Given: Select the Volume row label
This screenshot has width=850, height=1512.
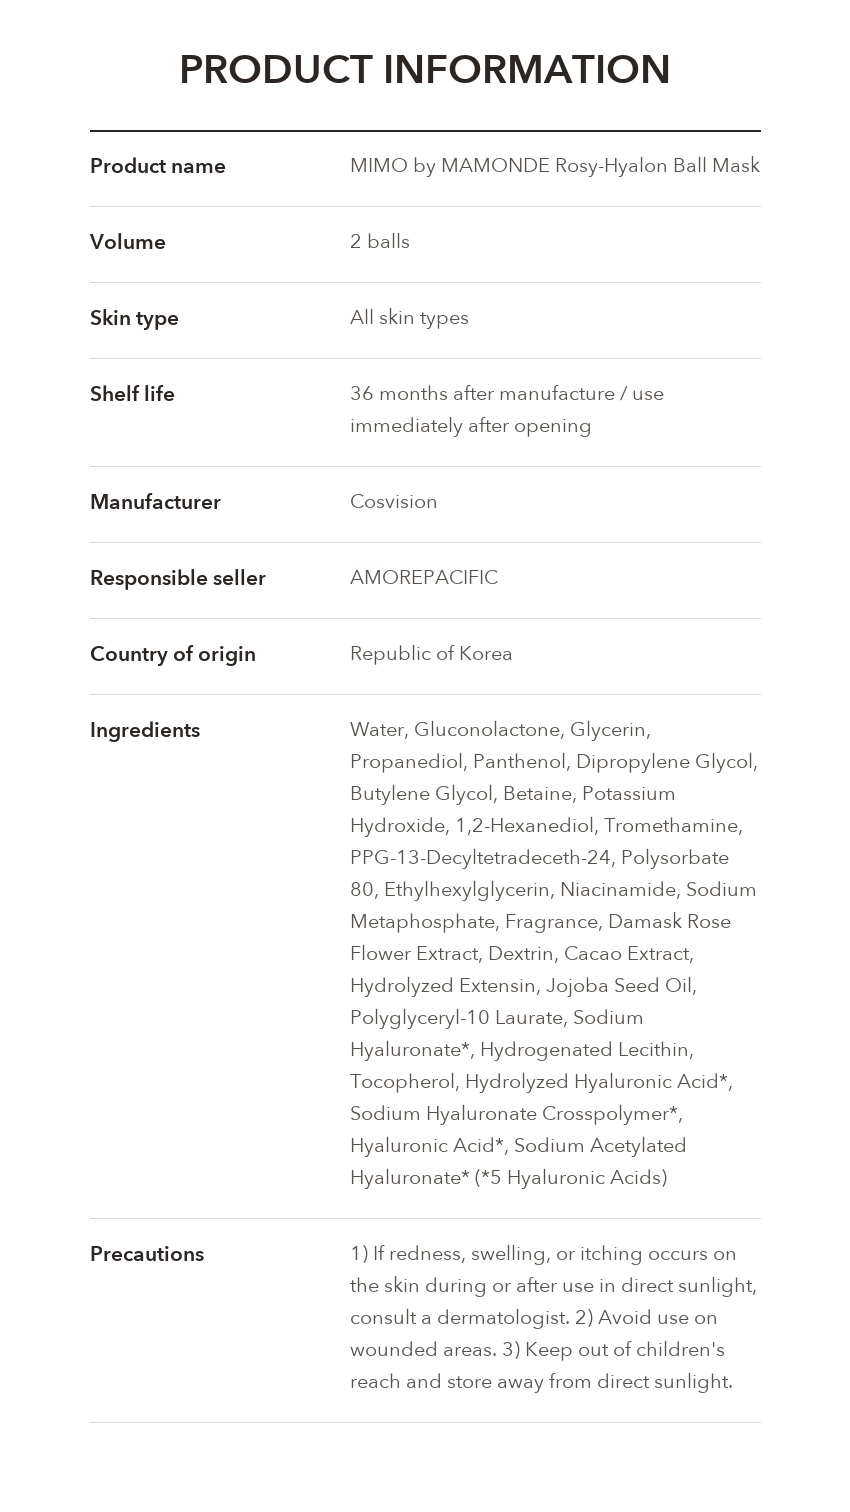Looking at the screenshot, I should pos(128,242).
